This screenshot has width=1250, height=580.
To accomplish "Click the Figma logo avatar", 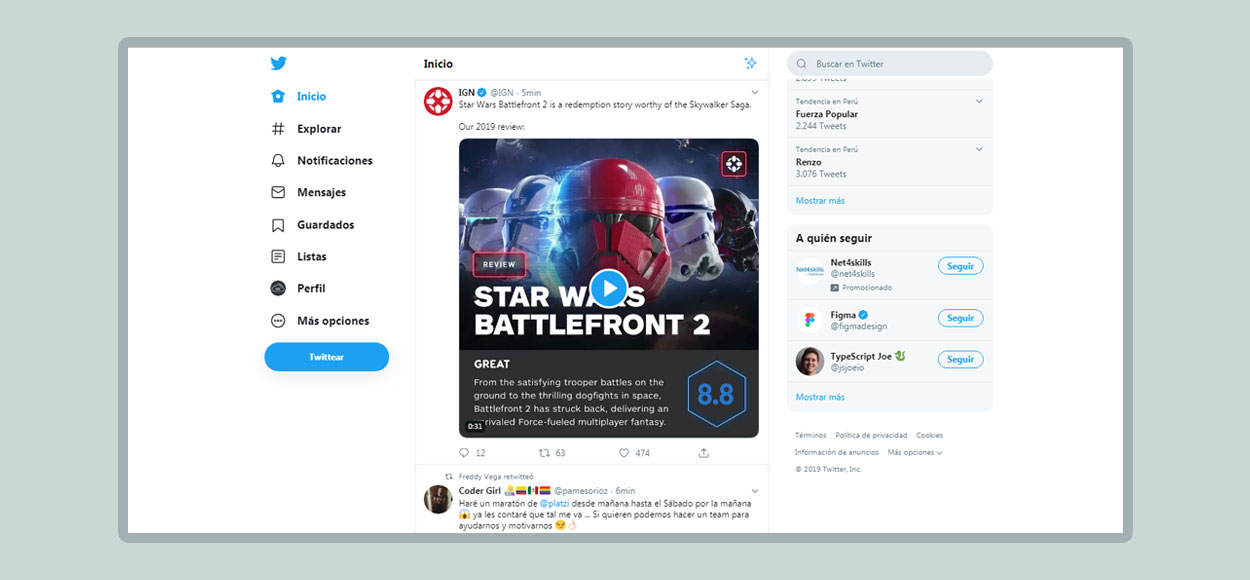I will pyautogui.click(x=810, y=320).
